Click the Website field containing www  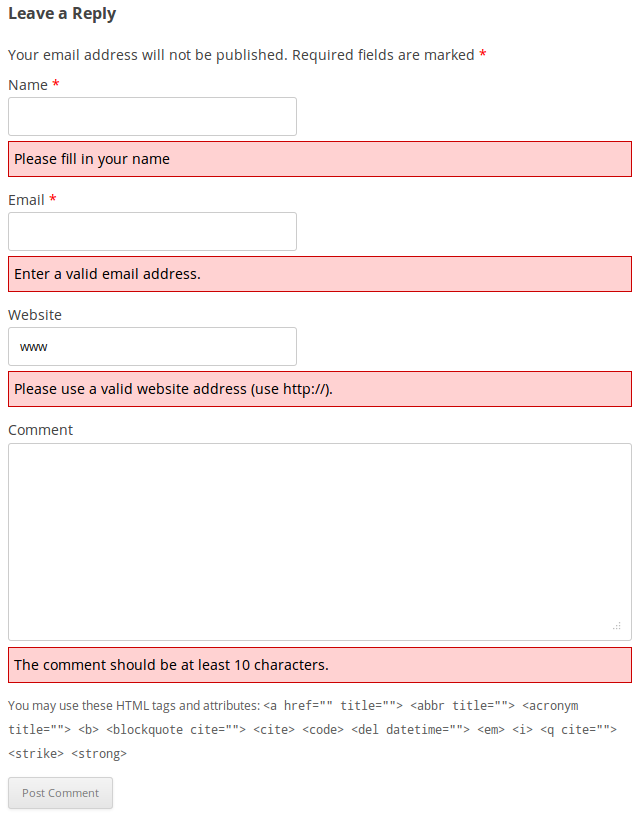click(x=152, y=347)
